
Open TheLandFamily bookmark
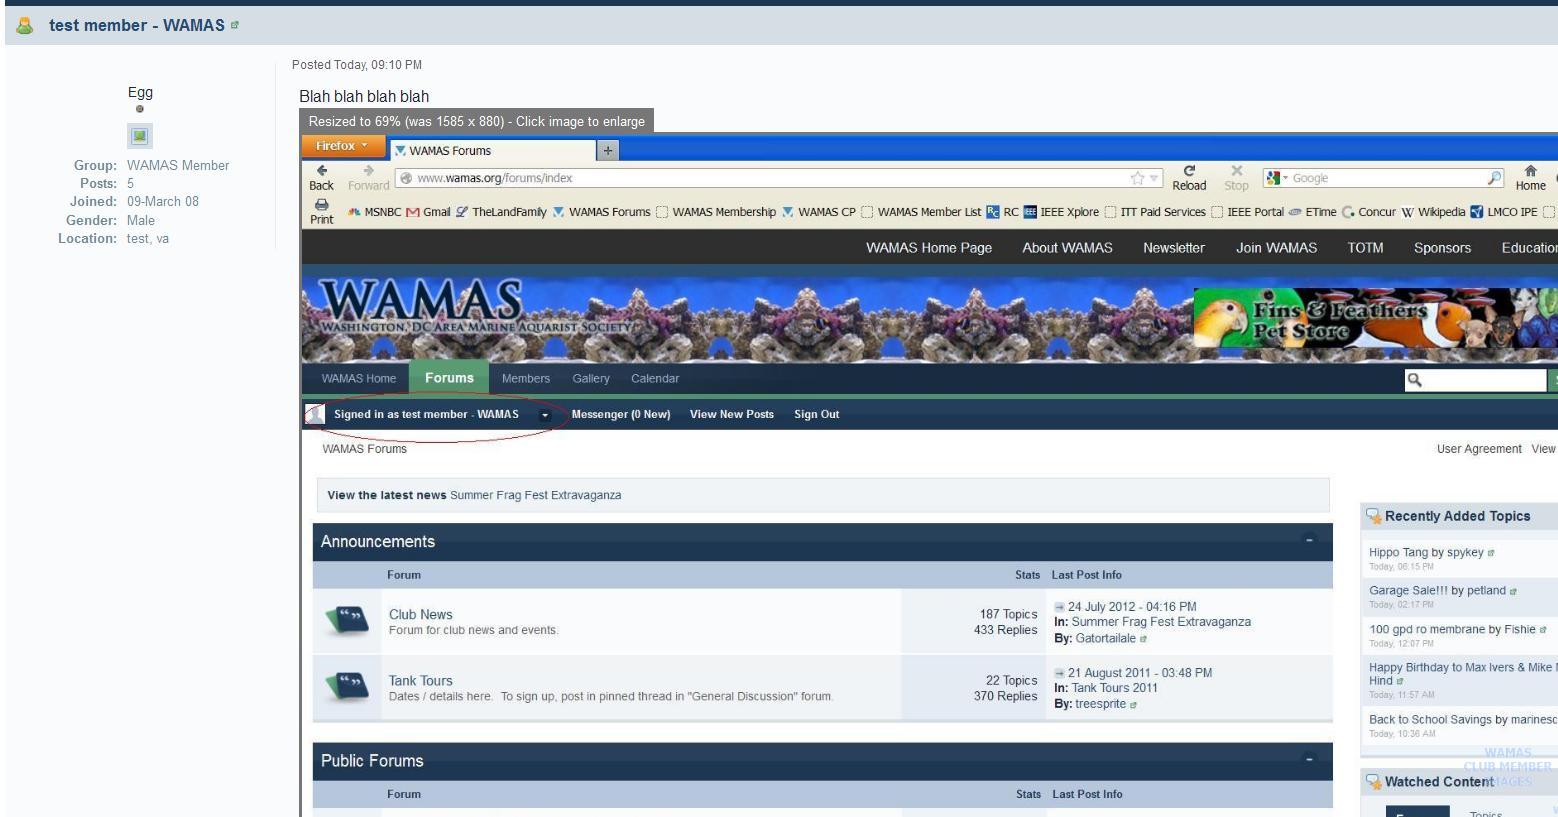coord(501,212)
